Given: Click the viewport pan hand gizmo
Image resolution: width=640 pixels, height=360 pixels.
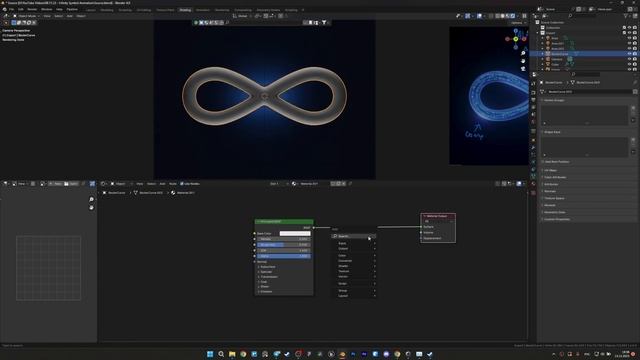Looking at the screenshot, I should tap(523, 61).
